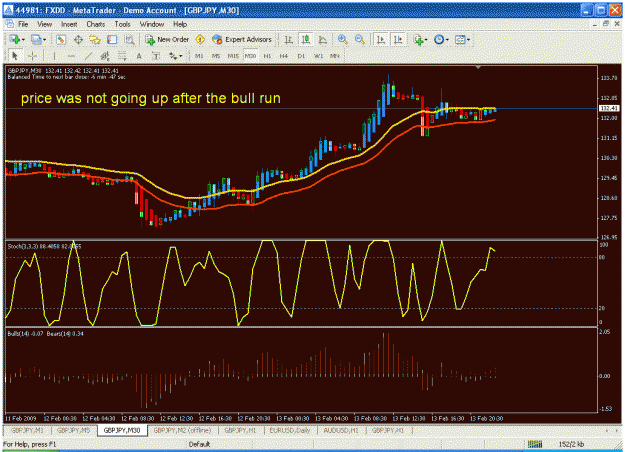Image resolution: width=625 pixels, height=452 pixels.
Task: Open the File menu
Action: tap(23, 24)
